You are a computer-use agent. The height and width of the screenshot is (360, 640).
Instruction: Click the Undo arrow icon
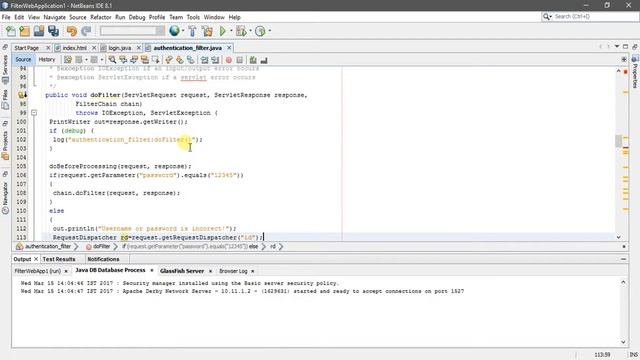click(x=72, y=31)
